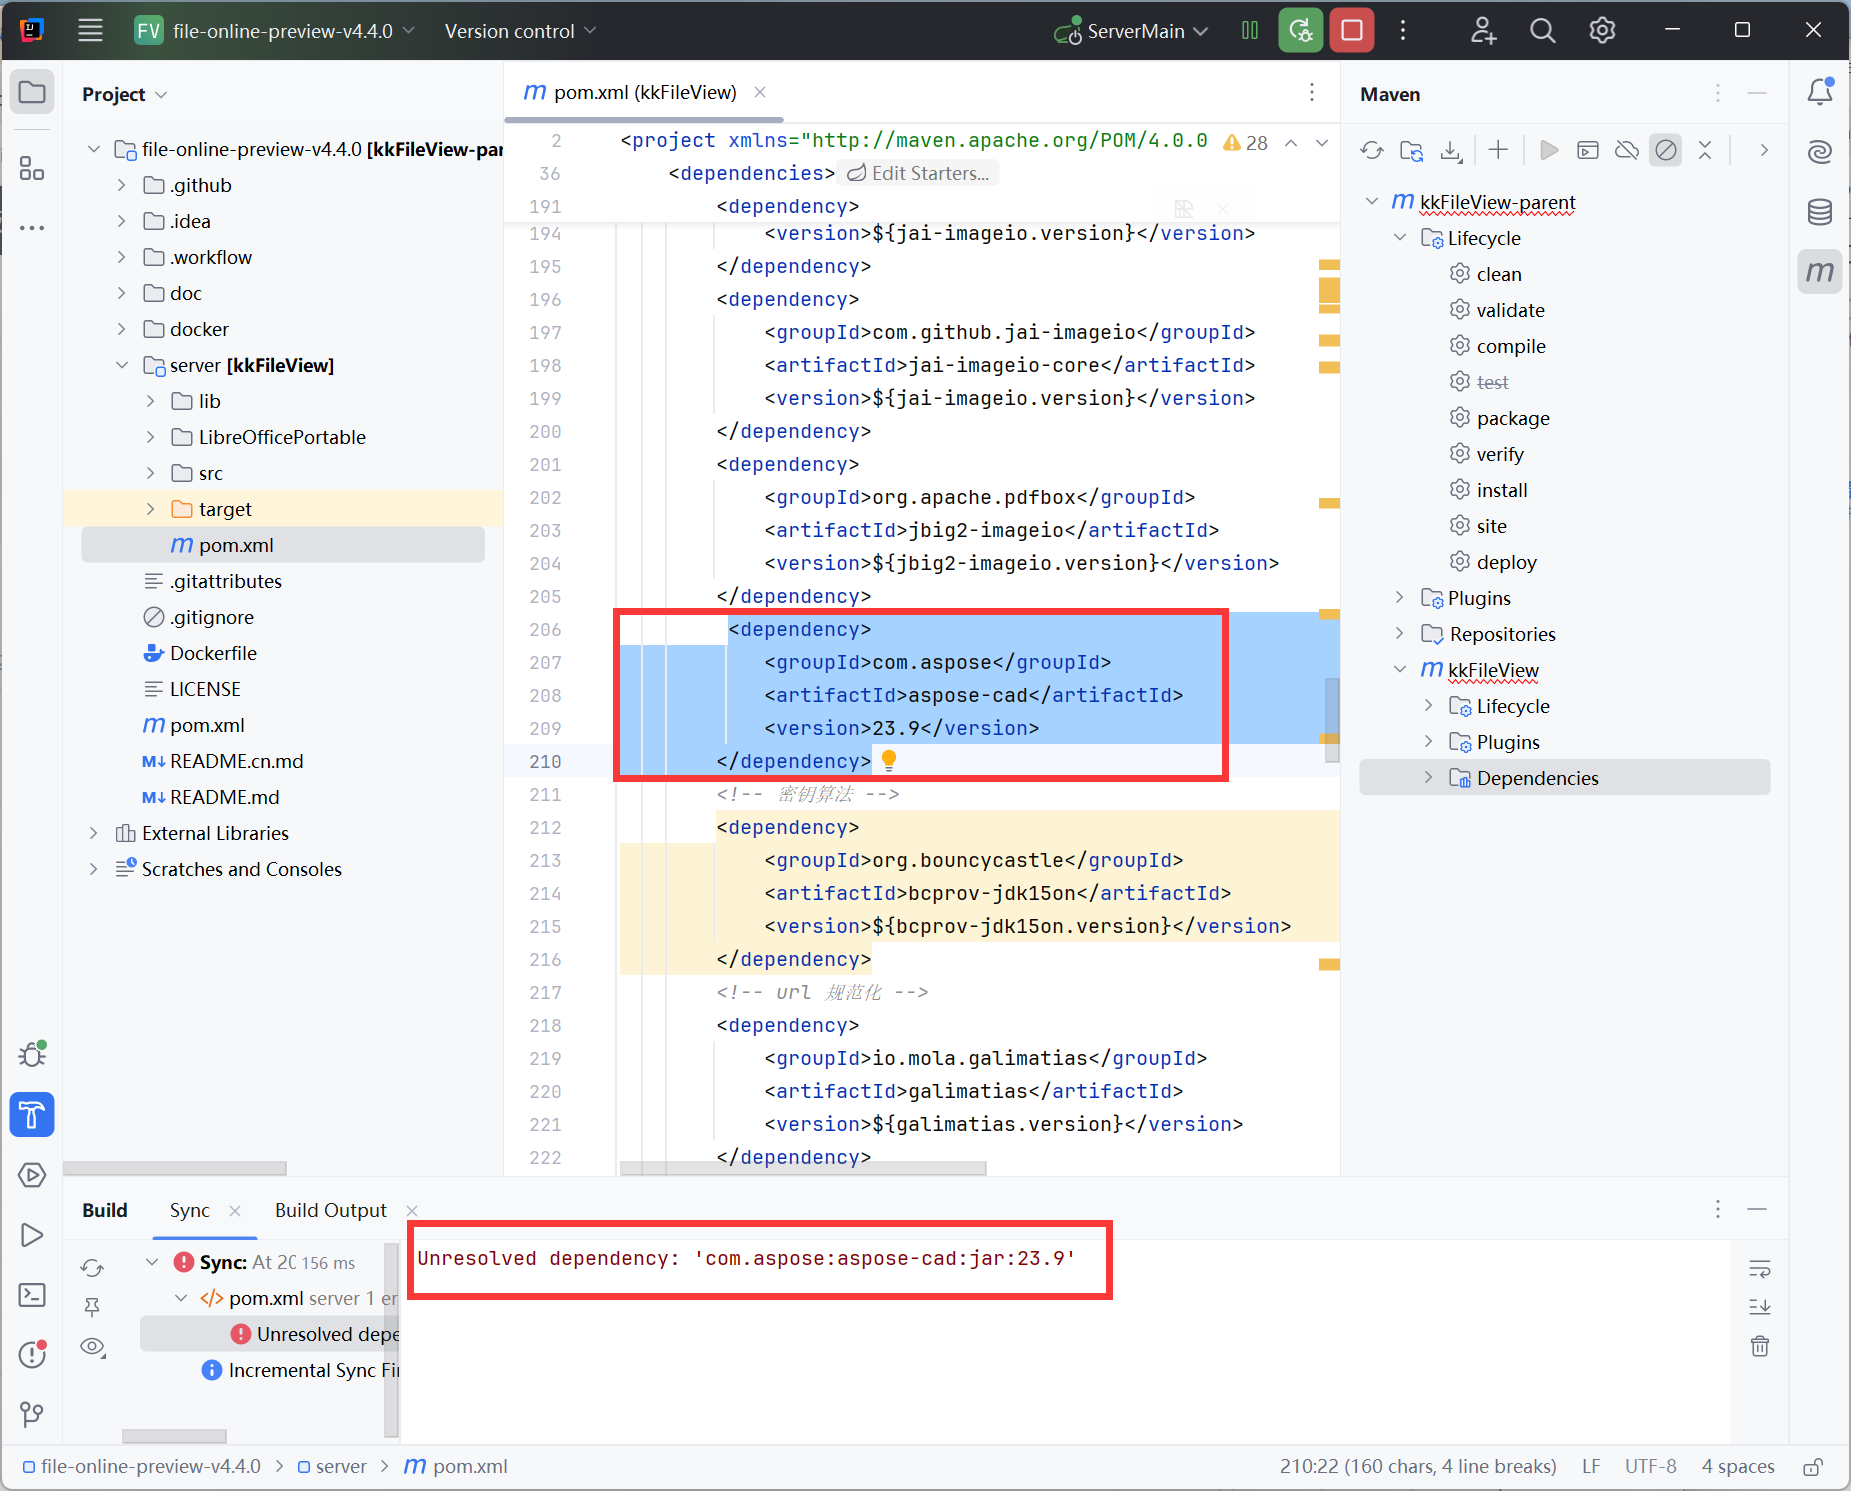
Task: Run the Maven install lifecycle goal
Action: 1501,490
